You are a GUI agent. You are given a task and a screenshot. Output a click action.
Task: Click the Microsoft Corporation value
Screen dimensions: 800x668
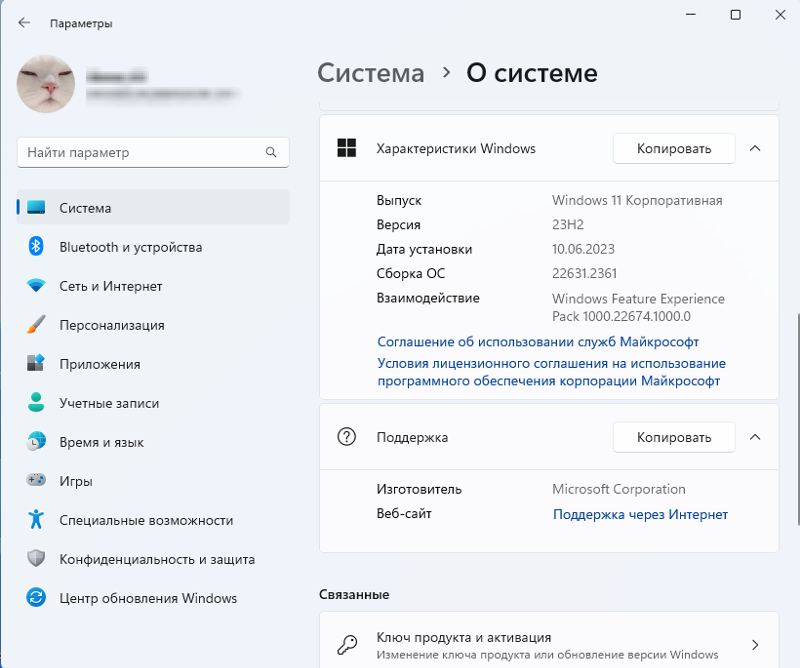[618, 489]
